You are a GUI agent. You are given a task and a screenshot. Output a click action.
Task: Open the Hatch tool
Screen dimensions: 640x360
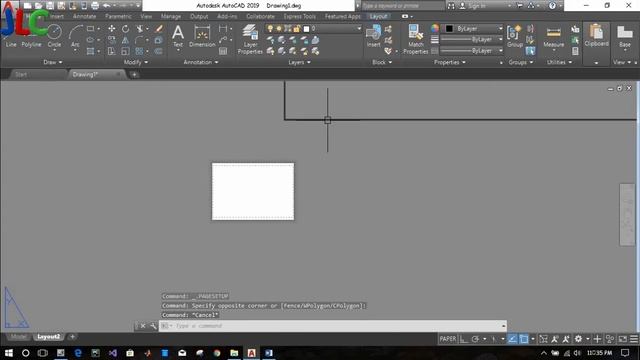90,51
